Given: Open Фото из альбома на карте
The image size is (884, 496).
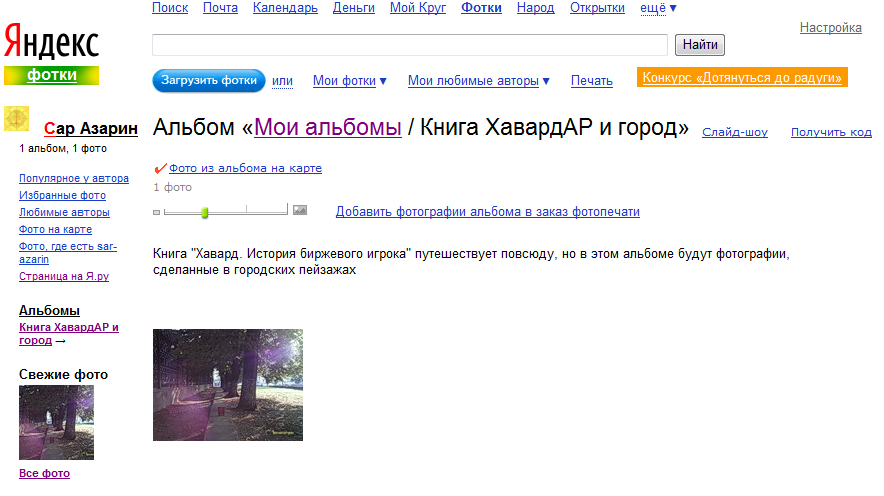Looking at the screenshot, I should 245,168.
